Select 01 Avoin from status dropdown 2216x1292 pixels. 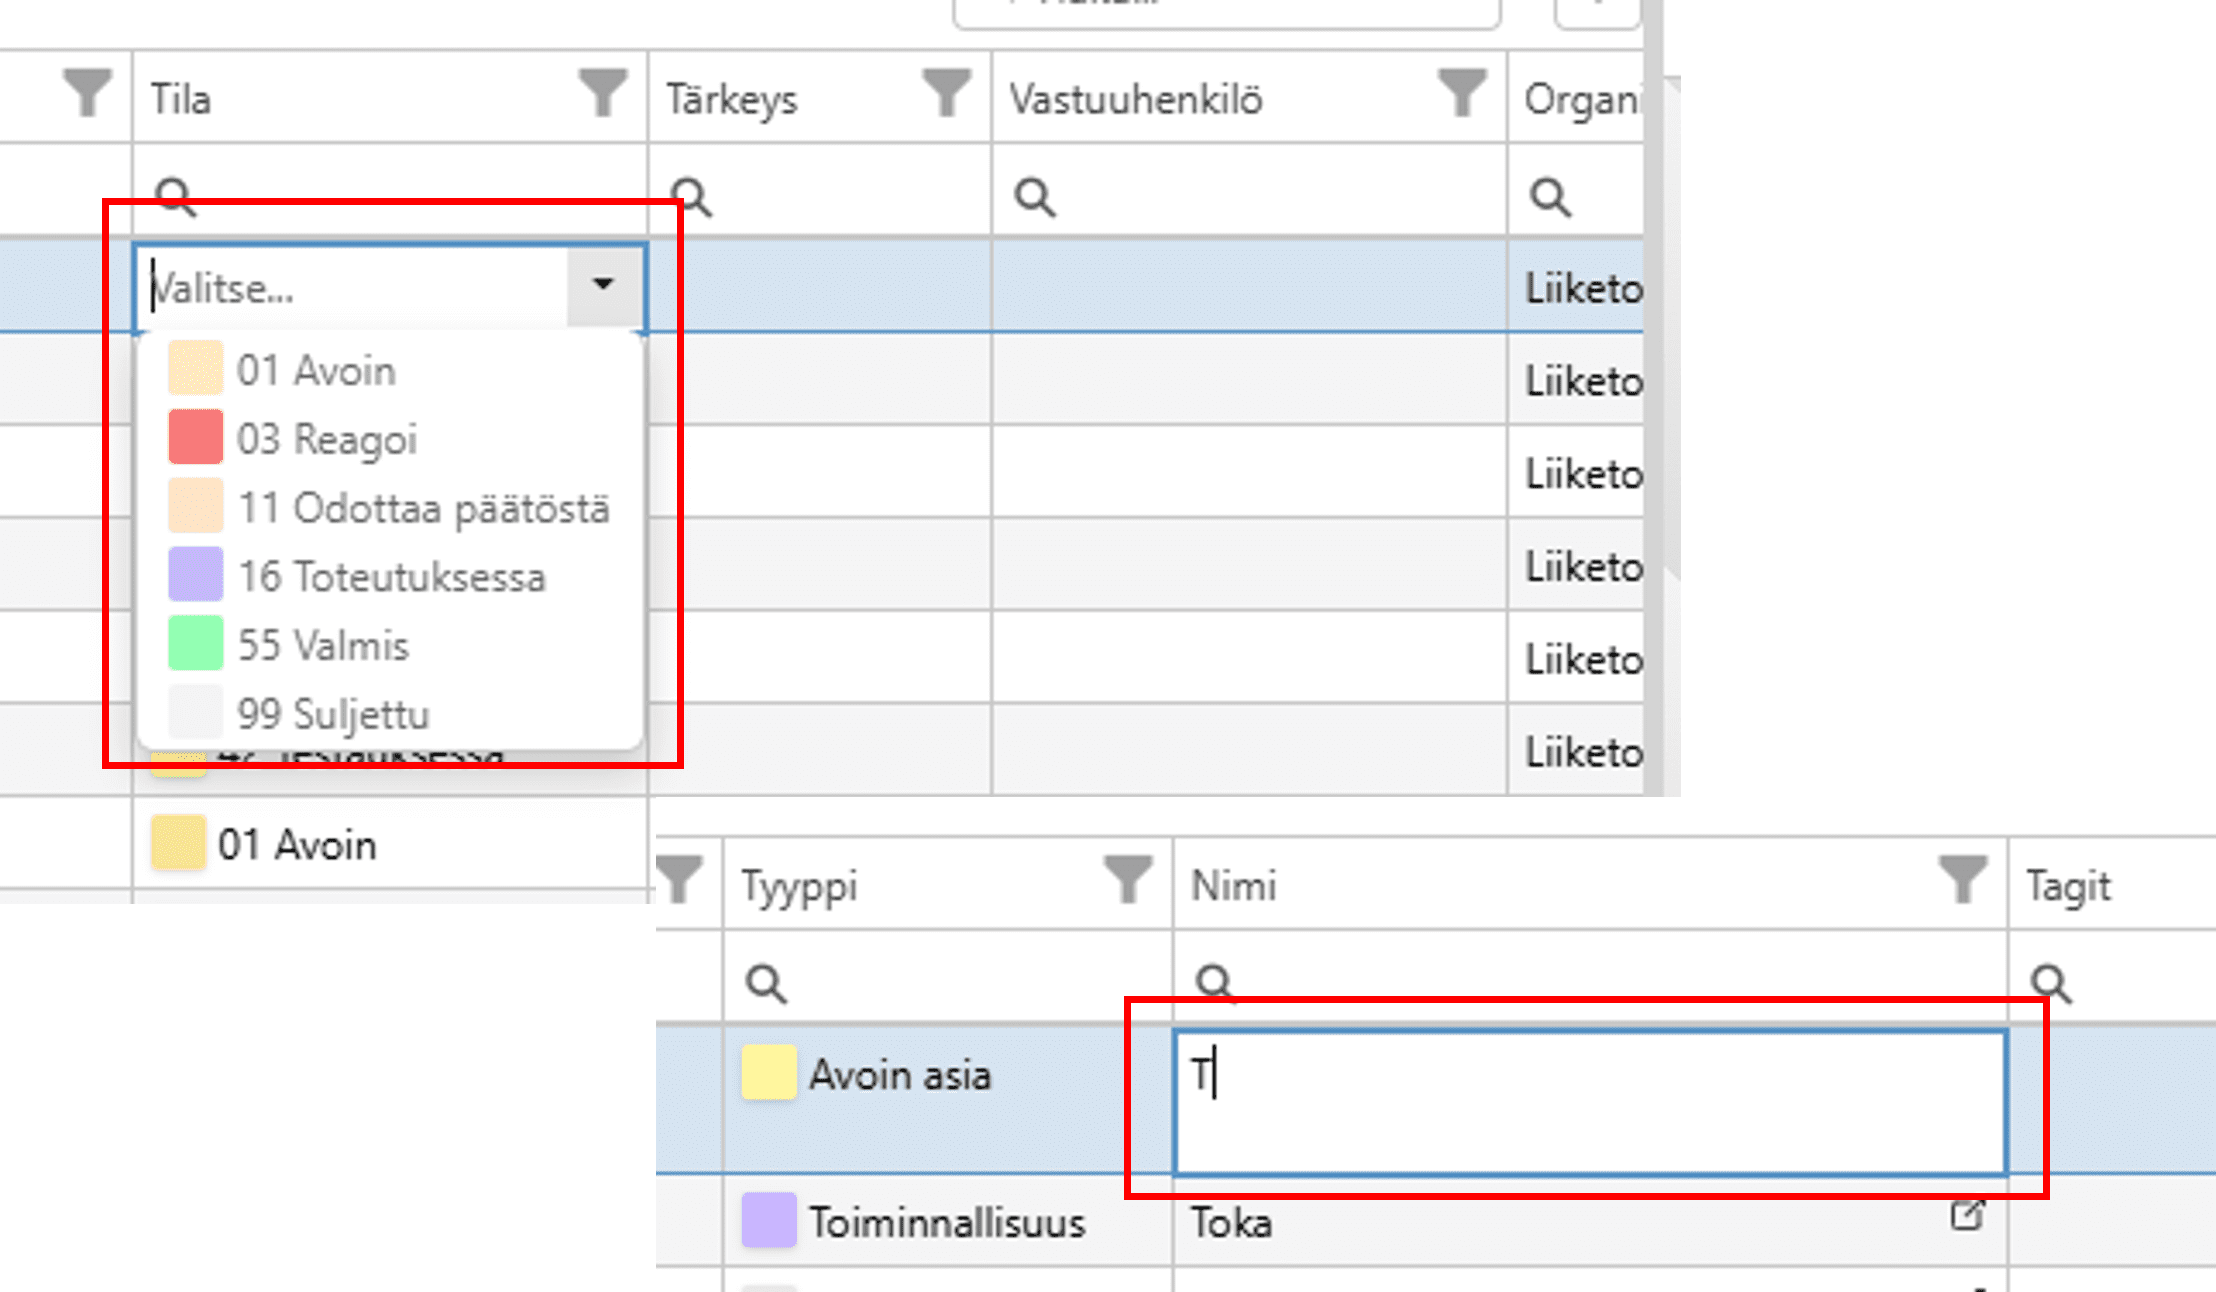click(316, 371)
